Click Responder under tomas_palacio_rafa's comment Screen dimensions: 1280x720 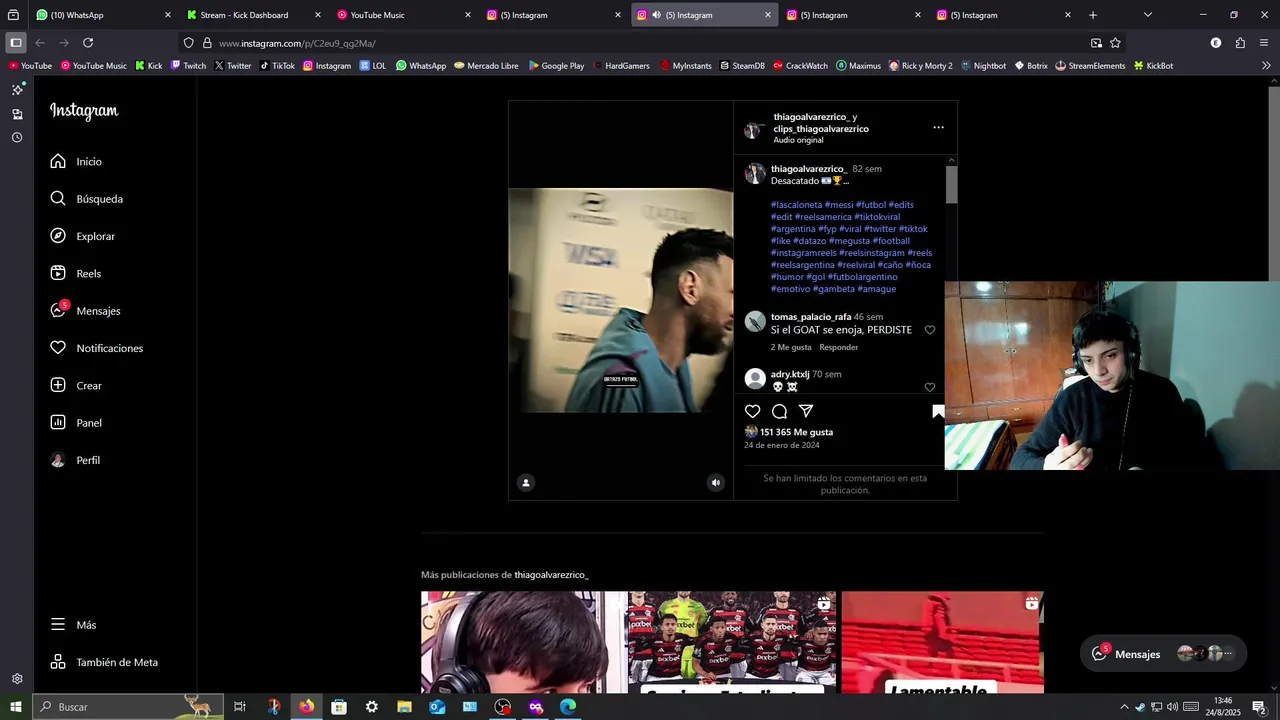pyautogui.click(x=838, y=347)
